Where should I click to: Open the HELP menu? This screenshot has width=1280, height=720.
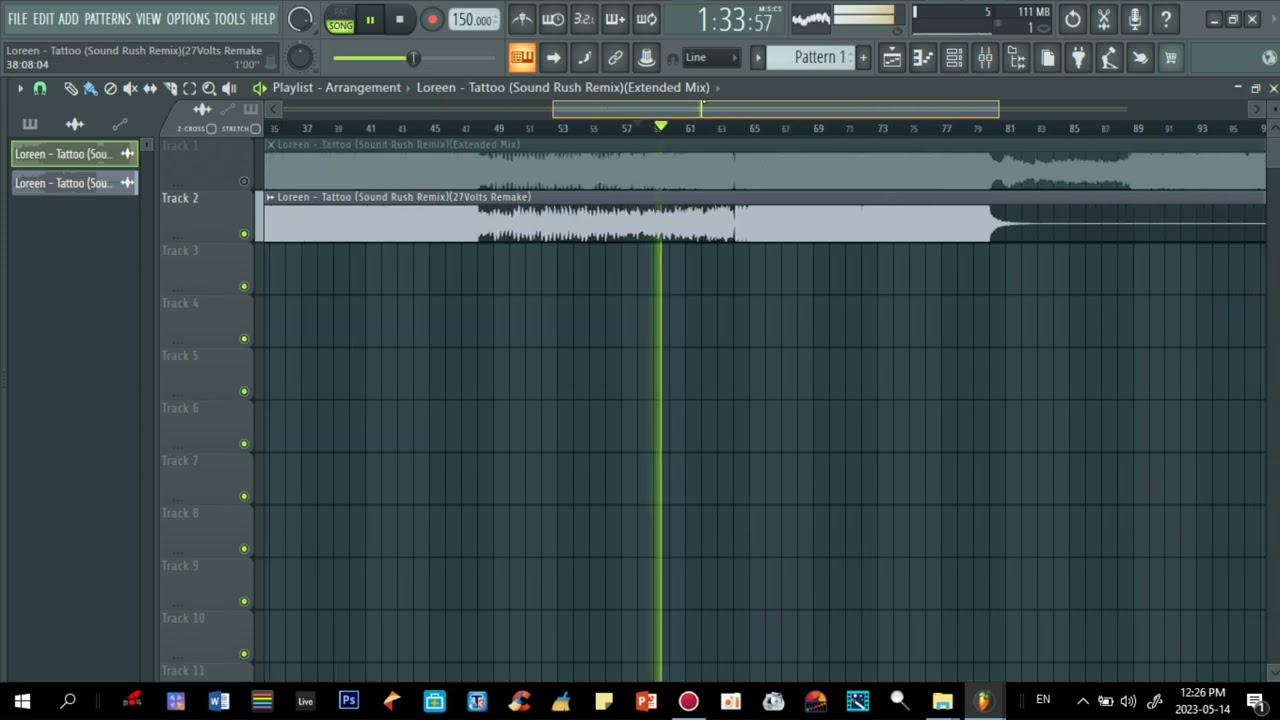[x=263, y=19]
